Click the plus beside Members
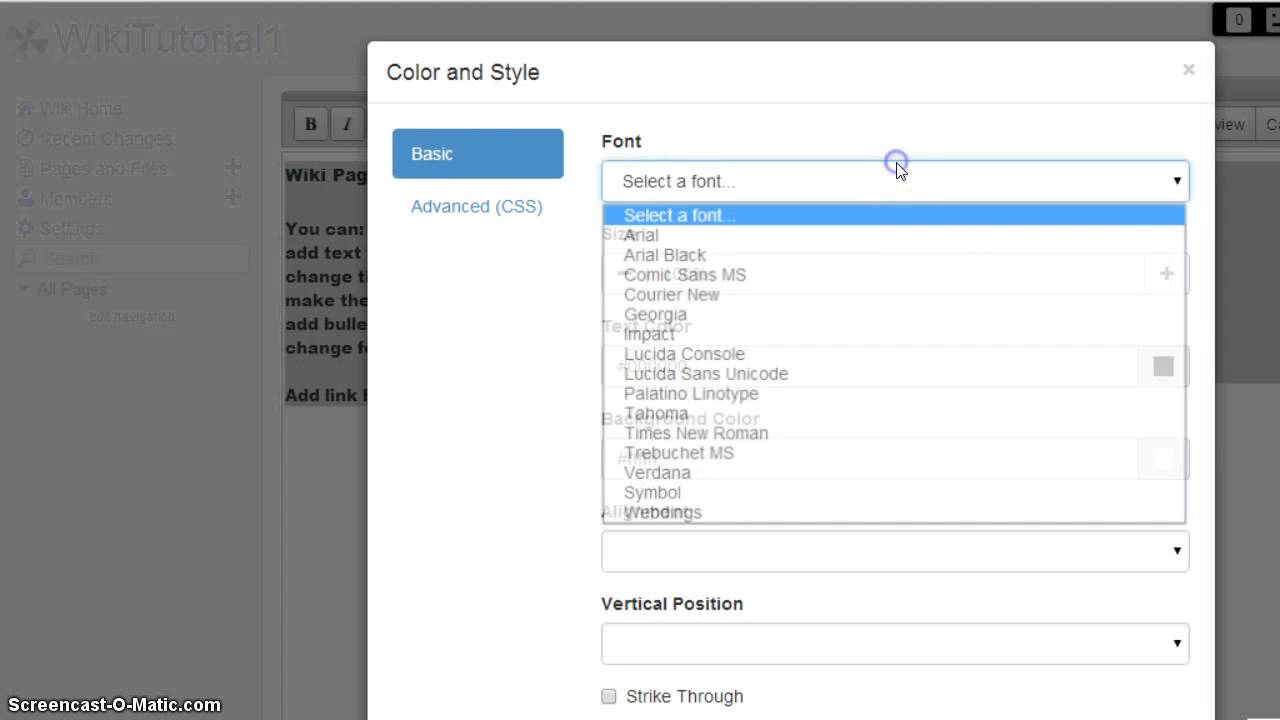The width and height of the screenshot is (1280, 720). pos(233,198)
